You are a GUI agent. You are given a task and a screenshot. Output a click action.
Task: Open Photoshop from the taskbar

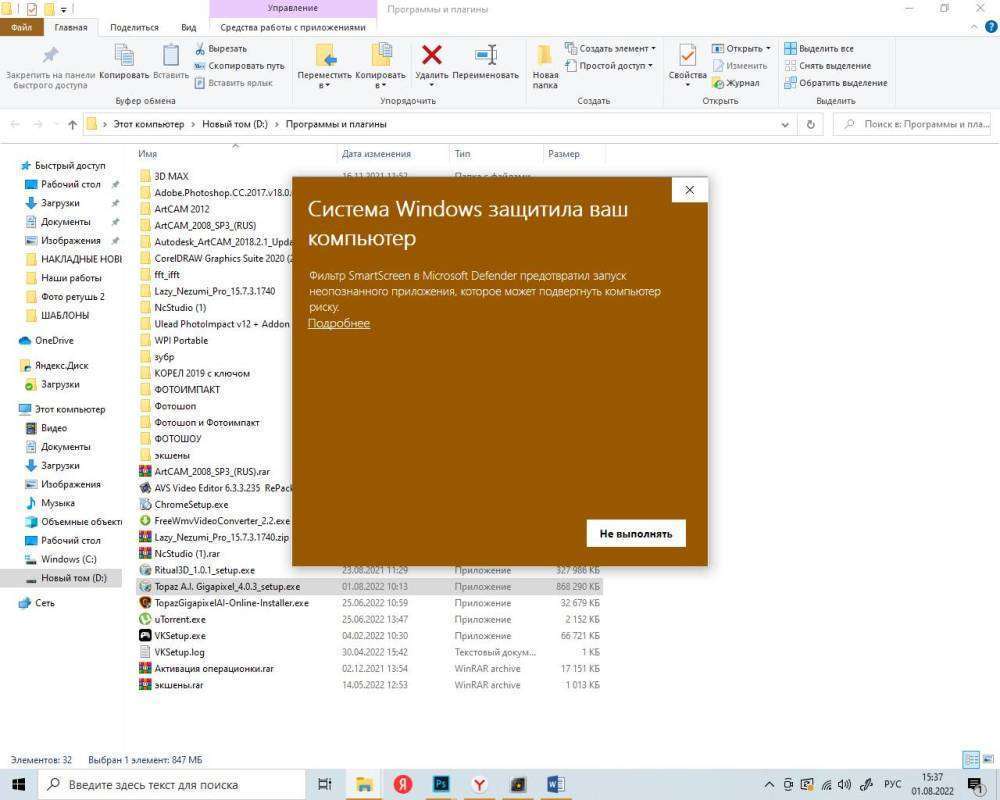441,785
